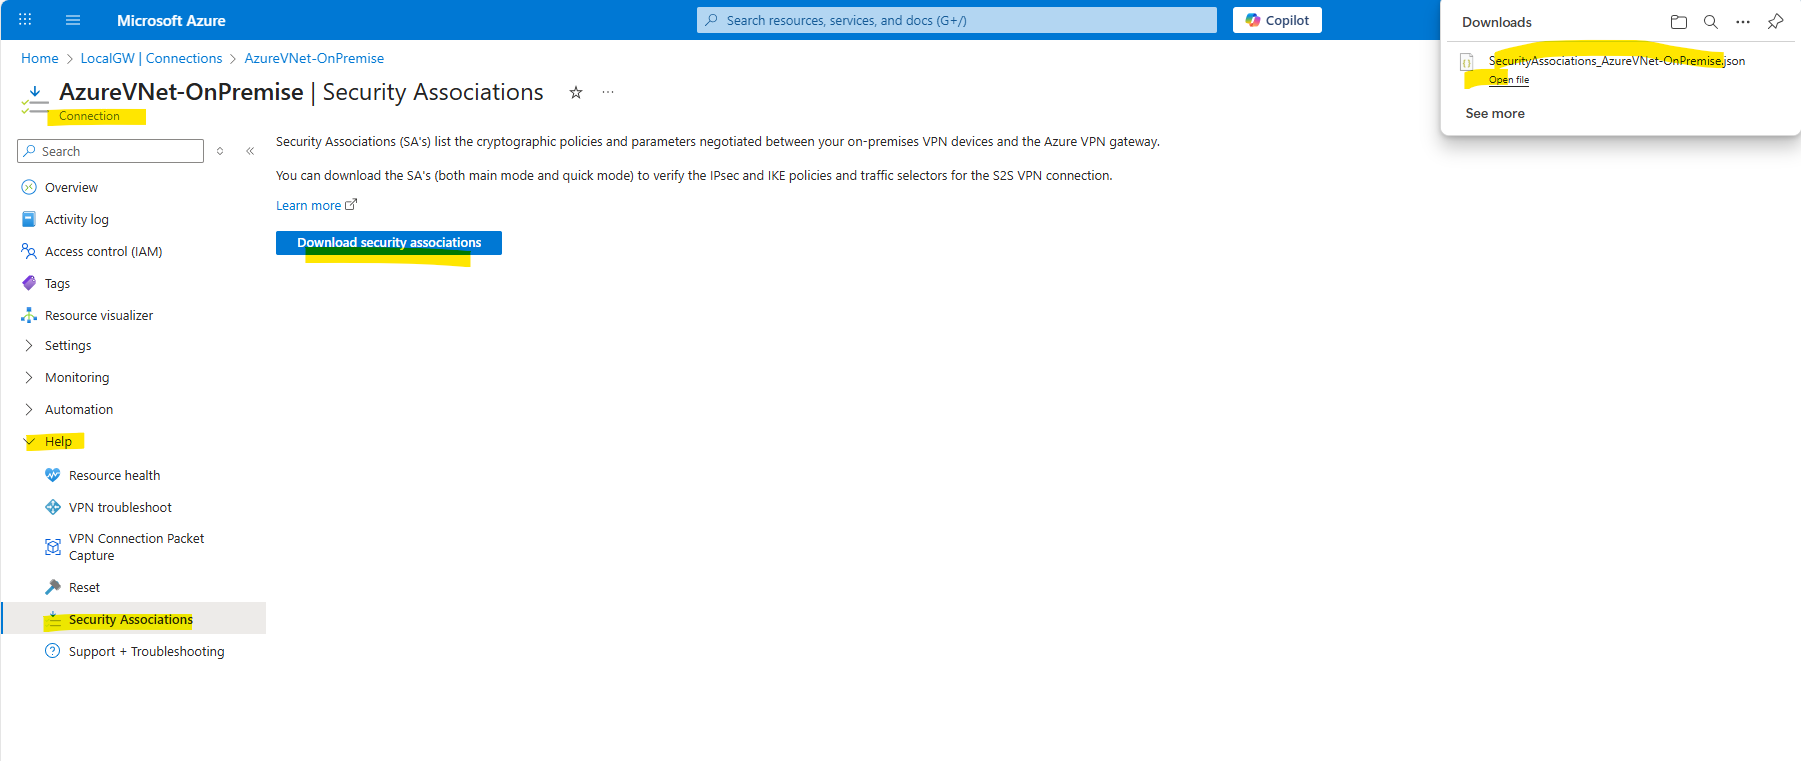The width and height of the screenshot is (1801, 761).
Task: Open Resource health menu item
Action: click(114, 475)
